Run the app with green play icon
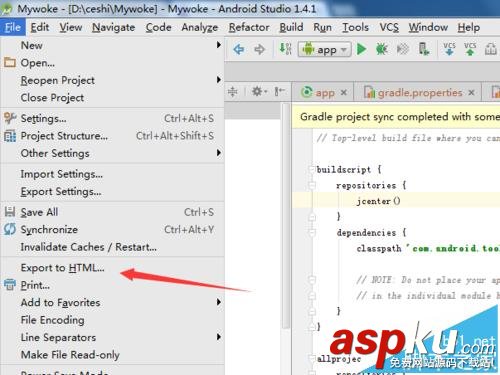Image resolution: width=500 pixels, height=375 pixels. click(361, 49)
